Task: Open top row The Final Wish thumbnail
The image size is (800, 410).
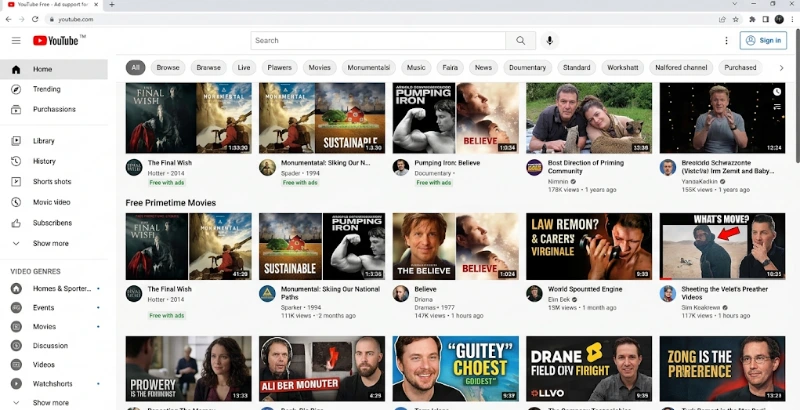Action: (188, 118)
